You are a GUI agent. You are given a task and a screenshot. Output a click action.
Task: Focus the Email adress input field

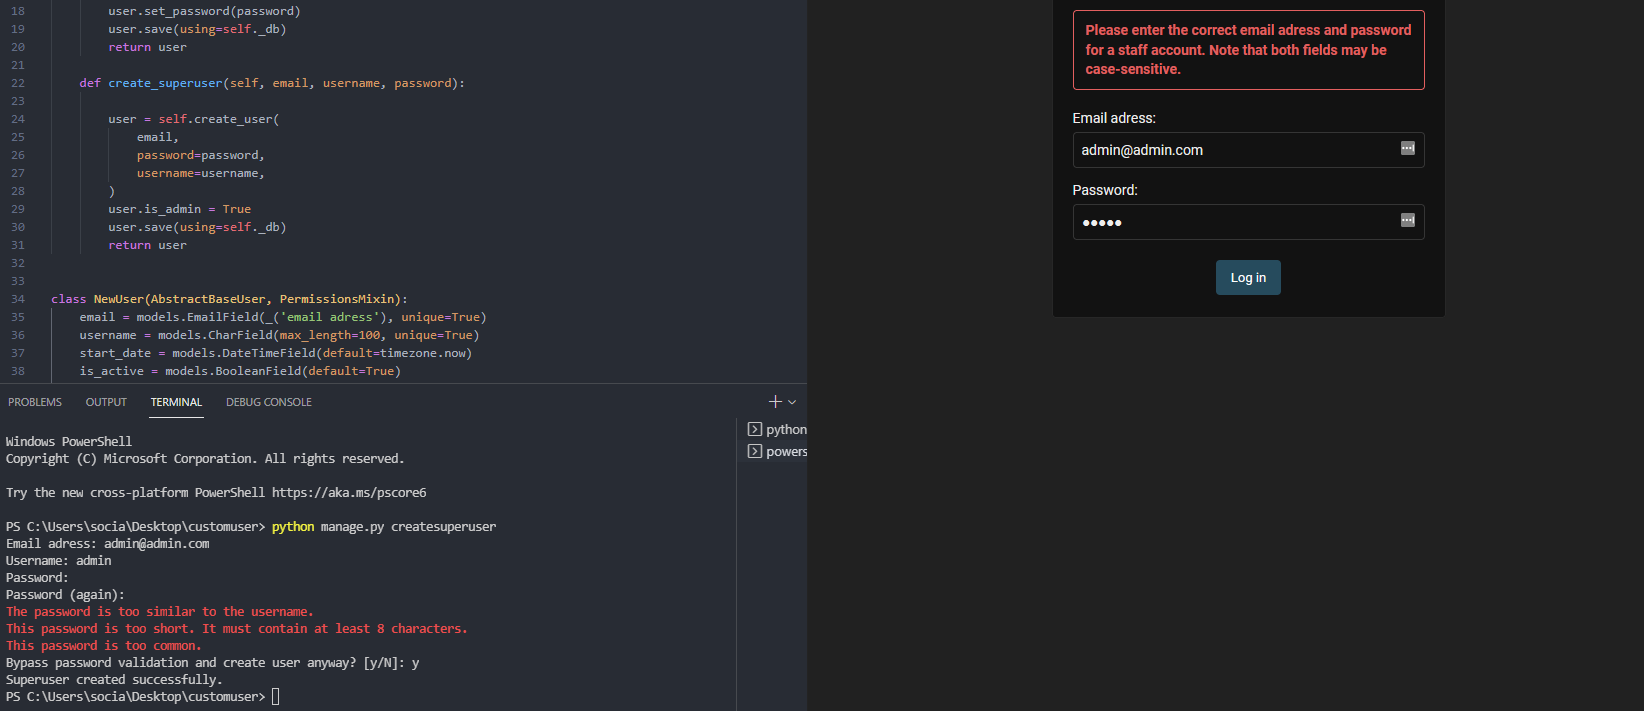tap(1248, 150)
